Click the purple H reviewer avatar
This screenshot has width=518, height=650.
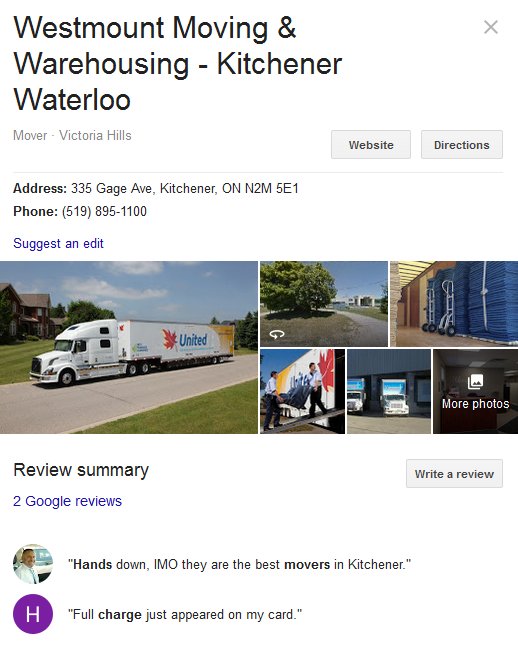point(33,614)
